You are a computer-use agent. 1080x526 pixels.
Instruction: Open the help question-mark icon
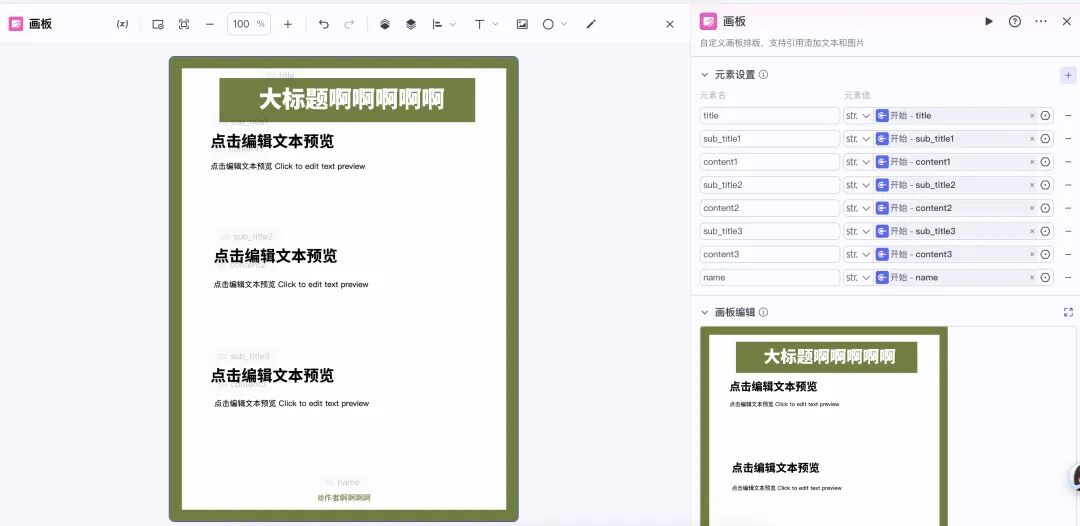(1015, 21)
